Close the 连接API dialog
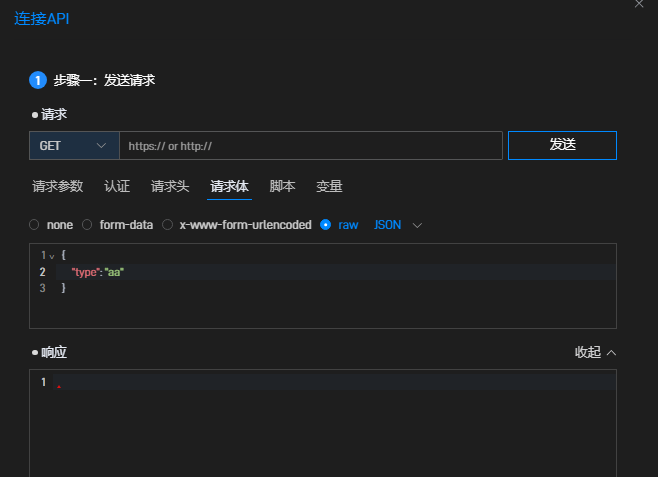This screenshot has height=477, width=658. (x=640, y=4)
